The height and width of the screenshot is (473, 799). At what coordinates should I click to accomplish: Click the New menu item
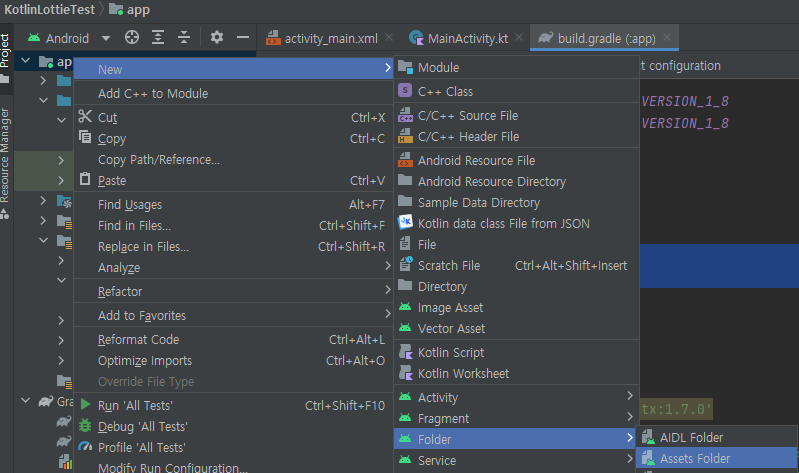click(233, 69)
